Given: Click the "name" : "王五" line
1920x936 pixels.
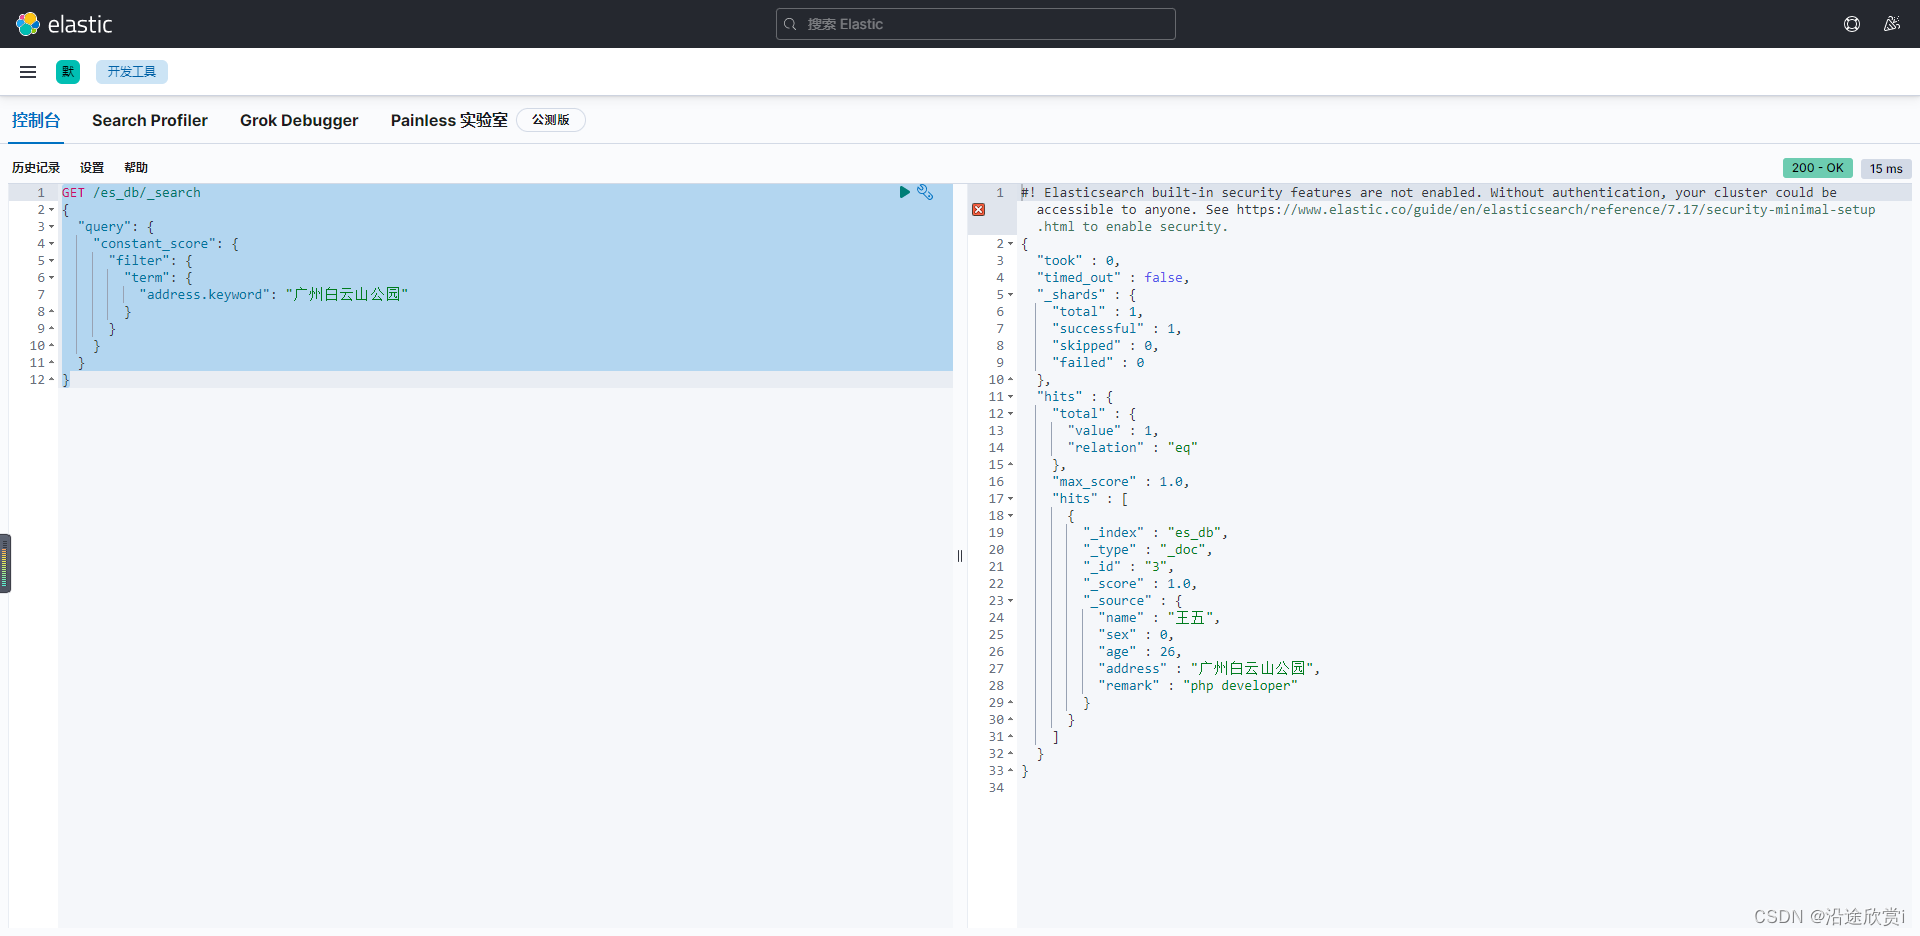Looking at the screenshot, I should [1159, 618].
